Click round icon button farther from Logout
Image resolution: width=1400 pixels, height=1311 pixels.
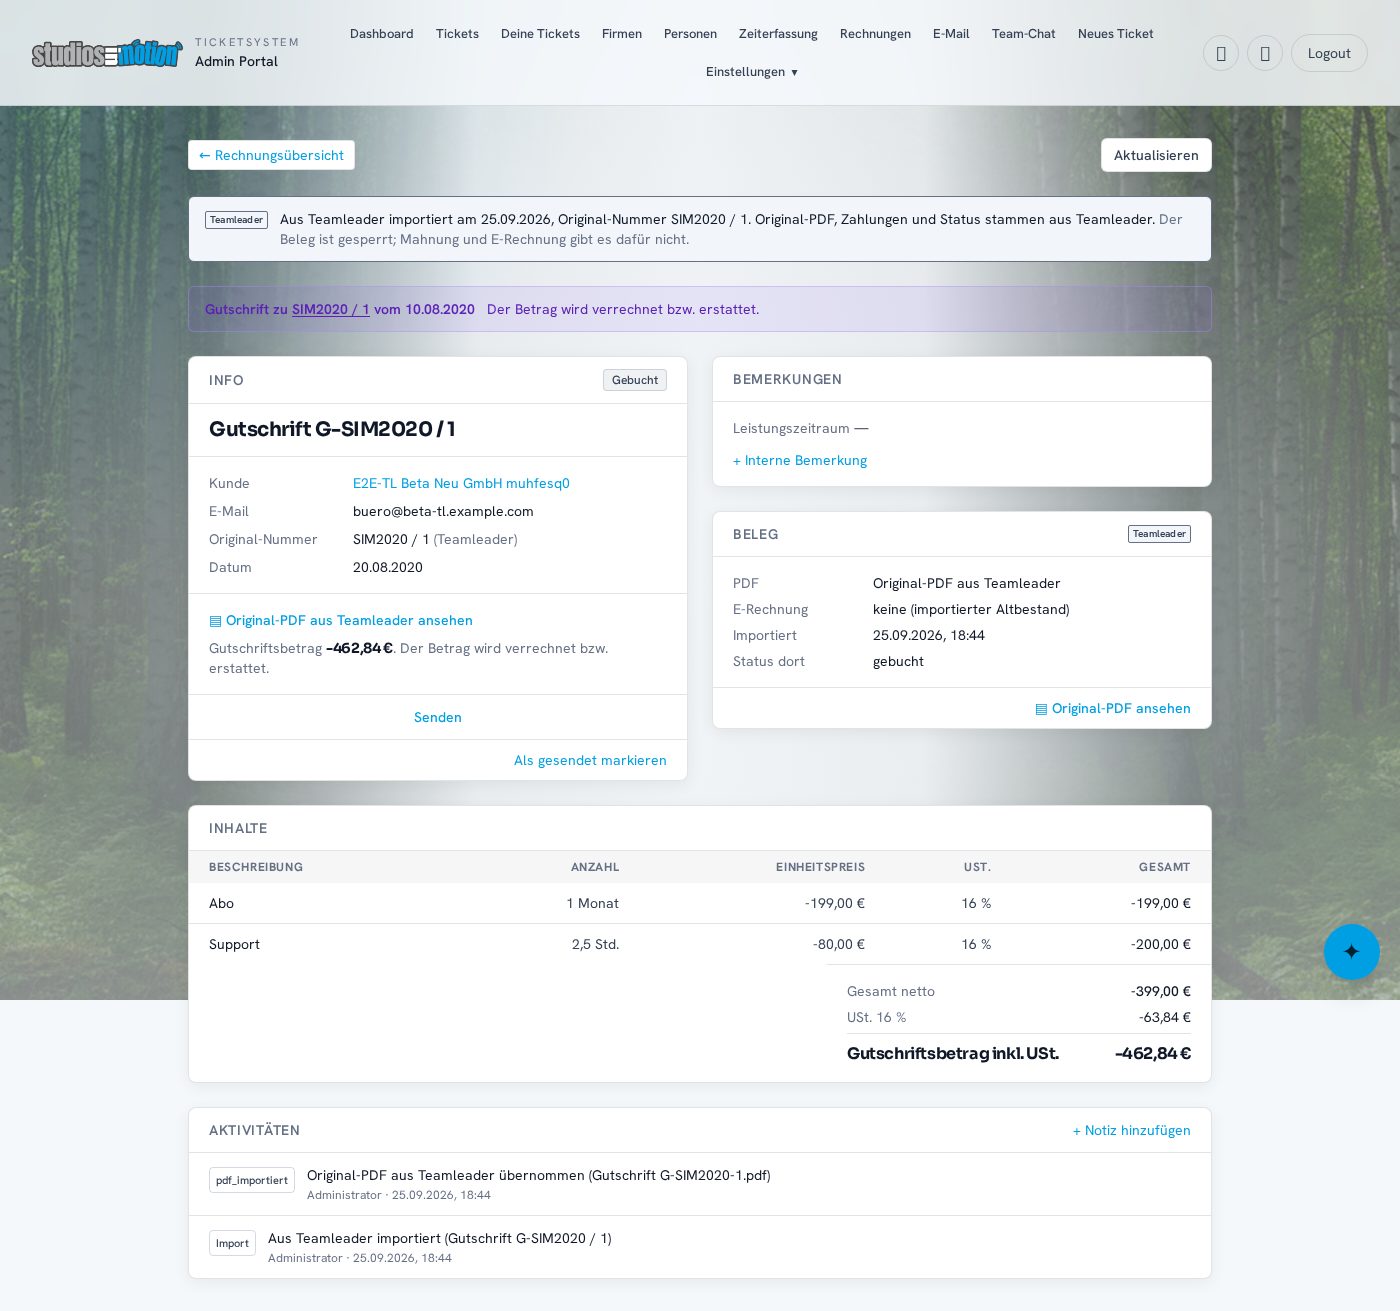click(1221, 53)
